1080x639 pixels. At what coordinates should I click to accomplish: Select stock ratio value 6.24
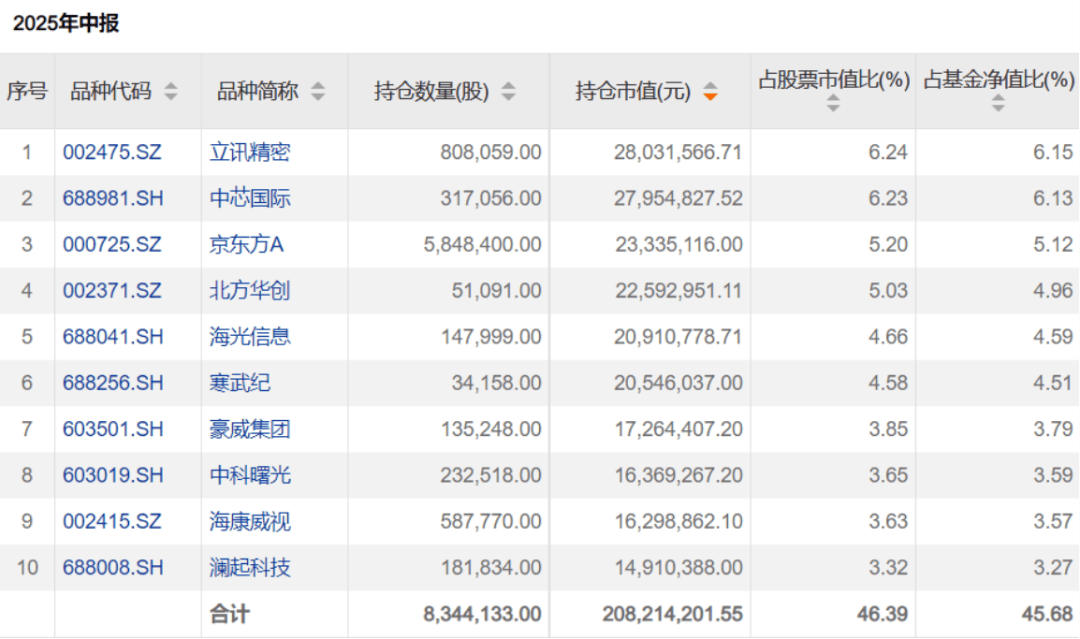tap(888, 151)
